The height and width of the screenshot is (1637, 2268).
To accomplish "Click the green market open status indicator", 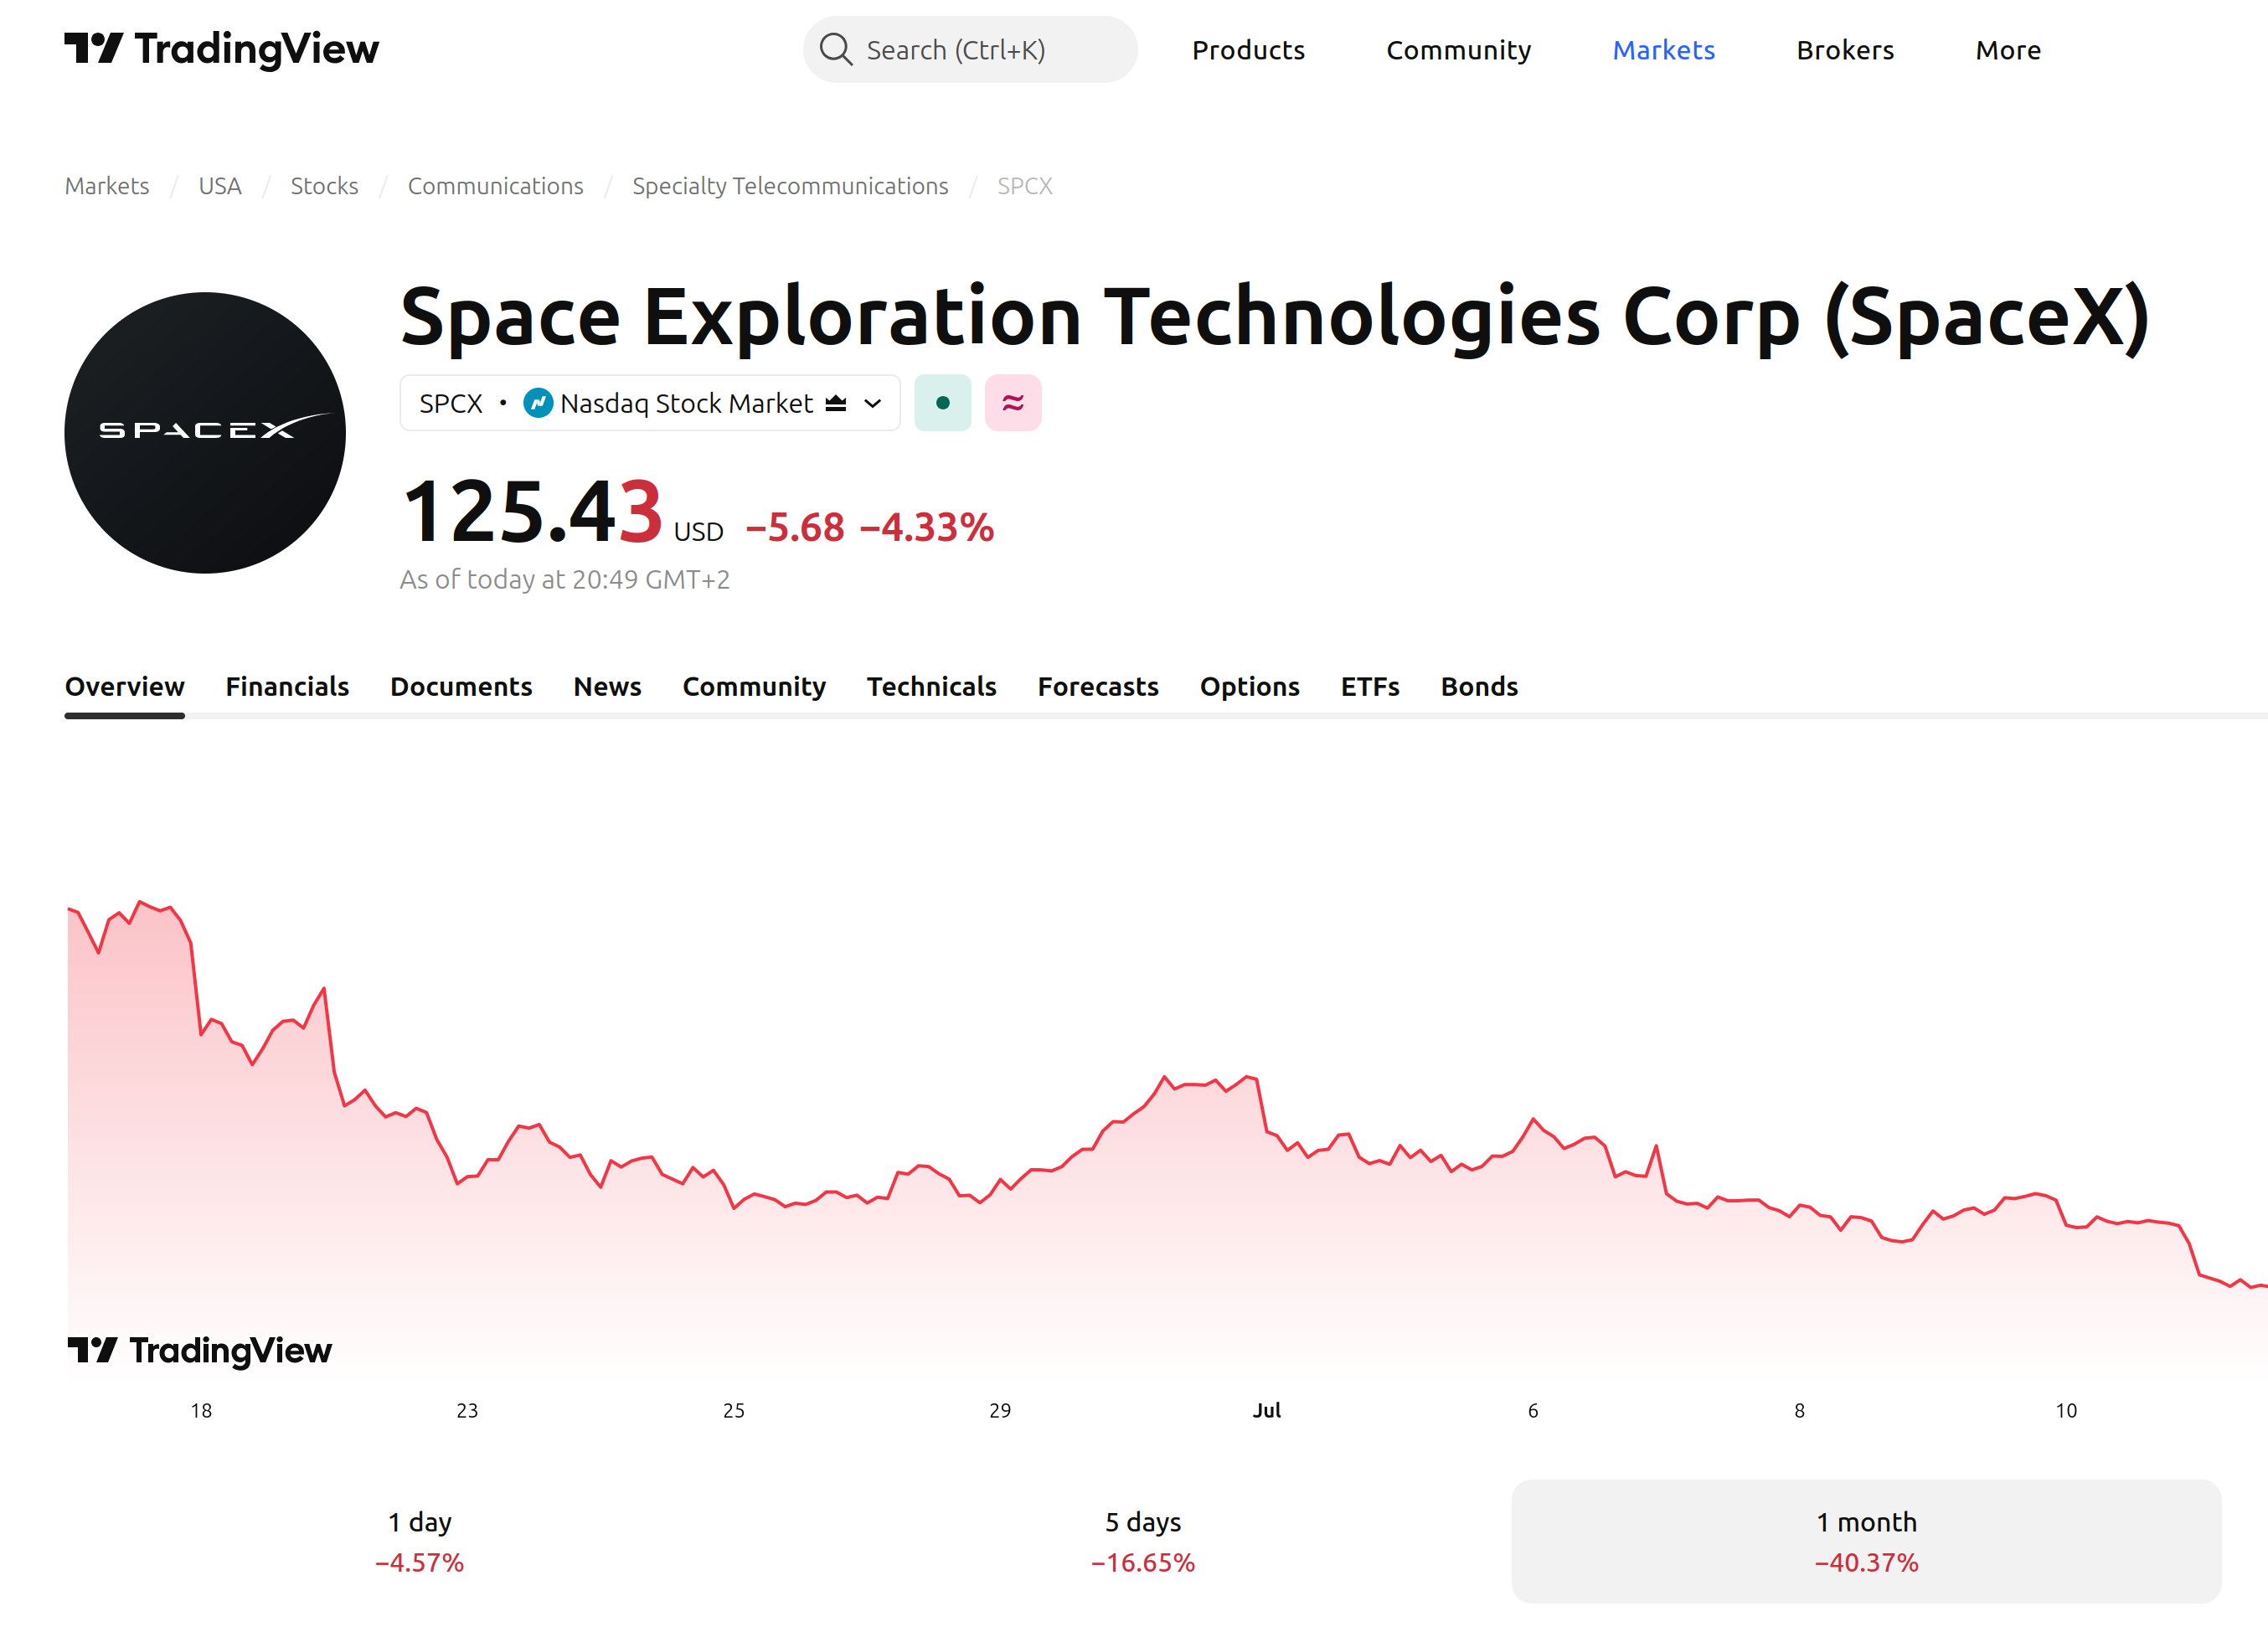I will coord(942,403).
